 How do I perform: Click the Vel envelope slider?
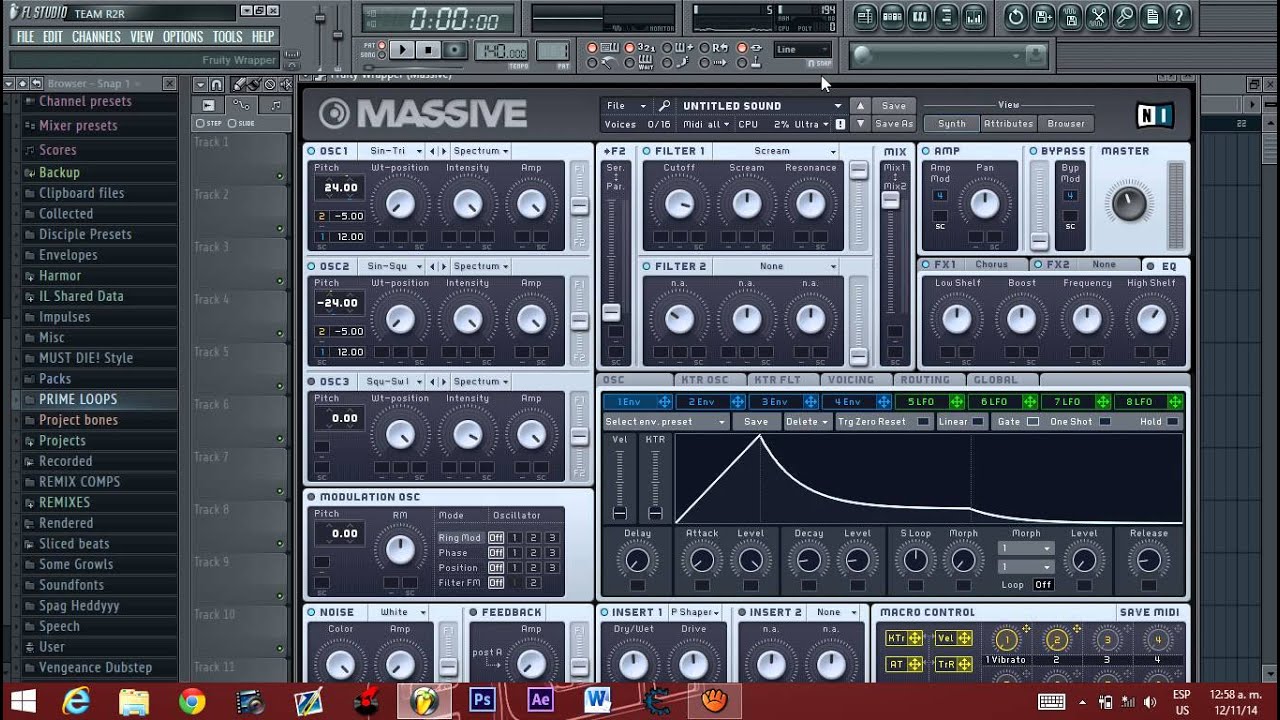(x=620, y=512)
